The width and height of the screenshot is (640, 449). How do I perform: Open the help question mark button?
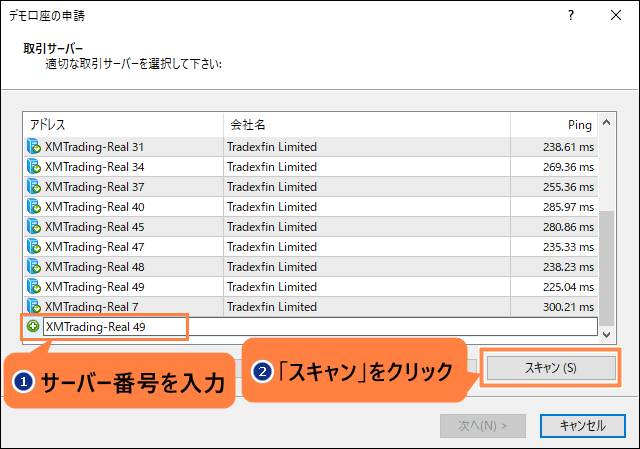(571, 16)
